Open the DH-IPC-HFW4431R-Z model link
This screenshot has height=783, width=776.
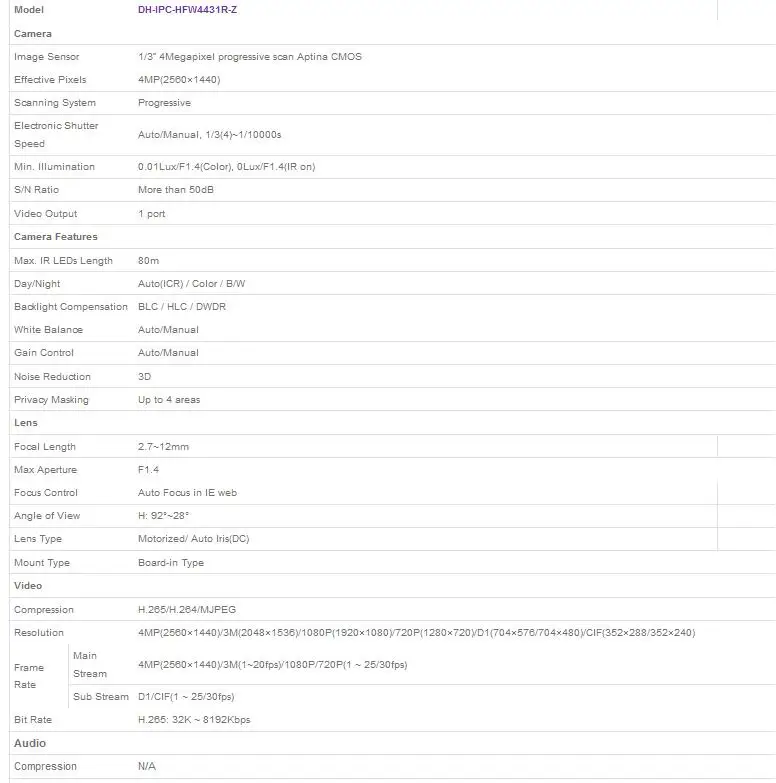[187, 9]
